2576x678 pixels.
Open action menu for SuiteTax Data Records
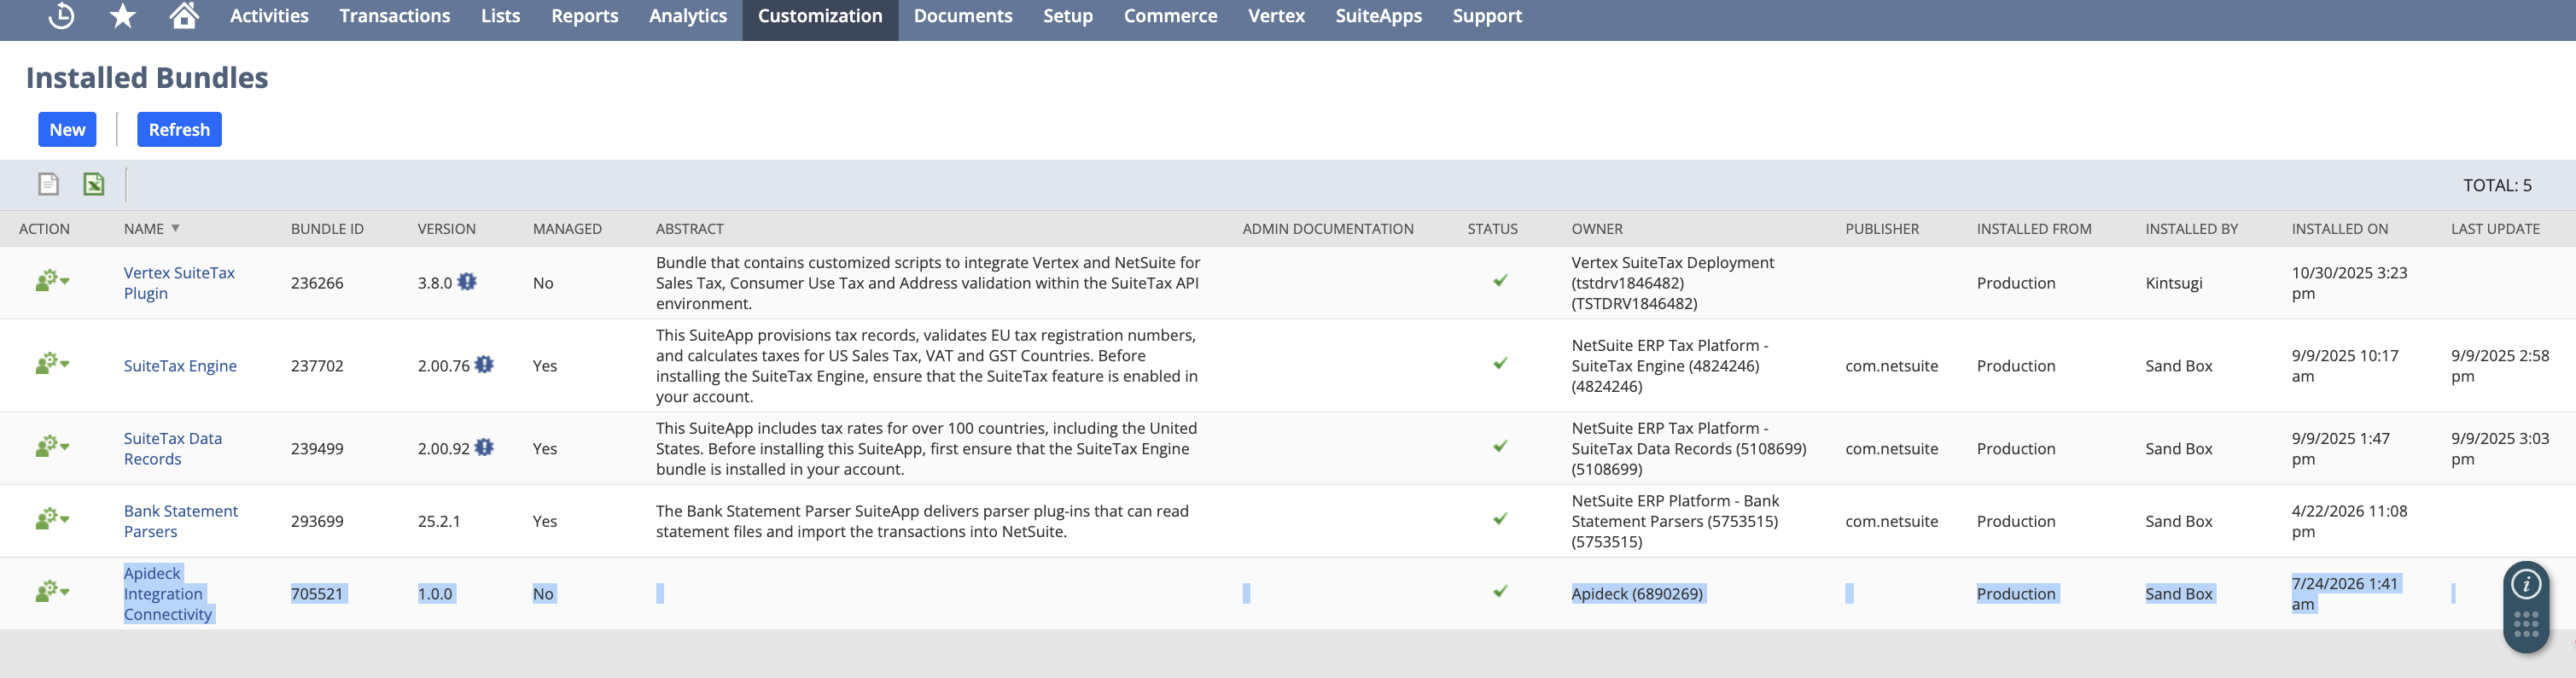[52, 447]
